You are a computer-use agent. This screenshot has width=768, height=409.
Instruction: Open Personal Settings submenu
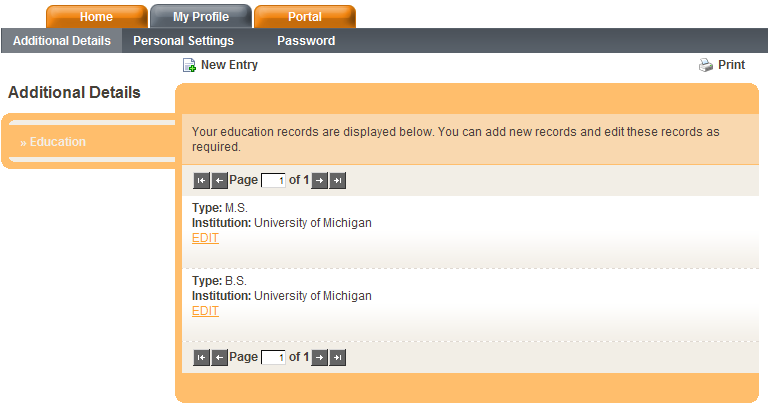pos(183,41)
